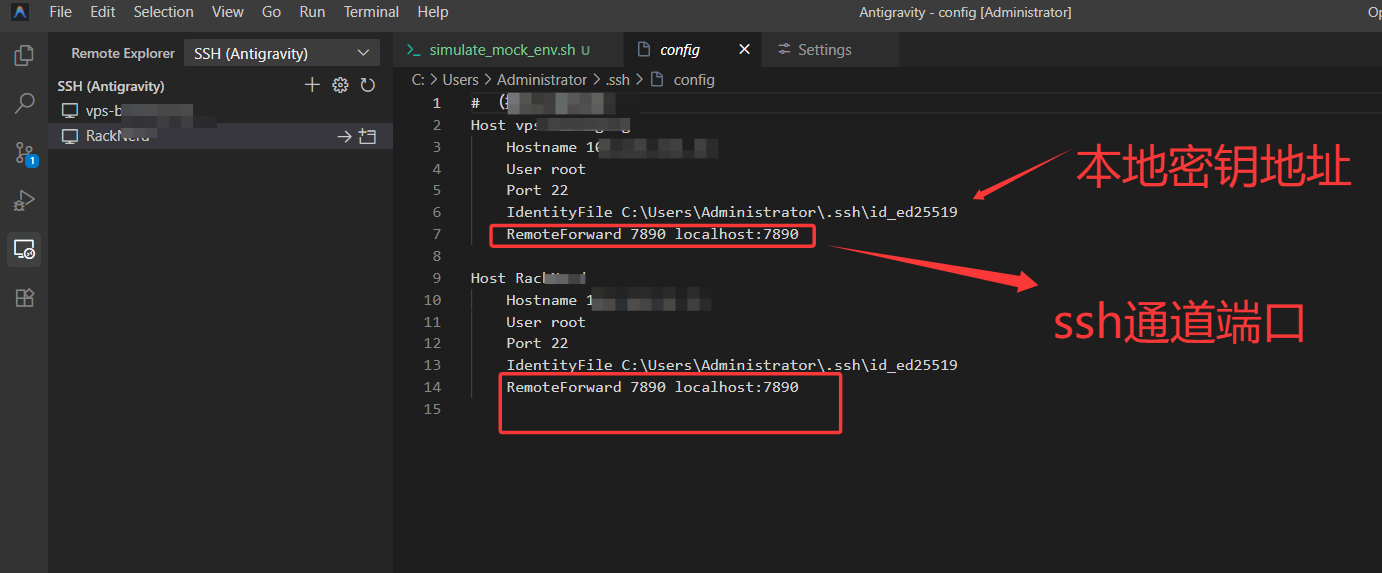Switch to the Settings tab

click(824, 50)
